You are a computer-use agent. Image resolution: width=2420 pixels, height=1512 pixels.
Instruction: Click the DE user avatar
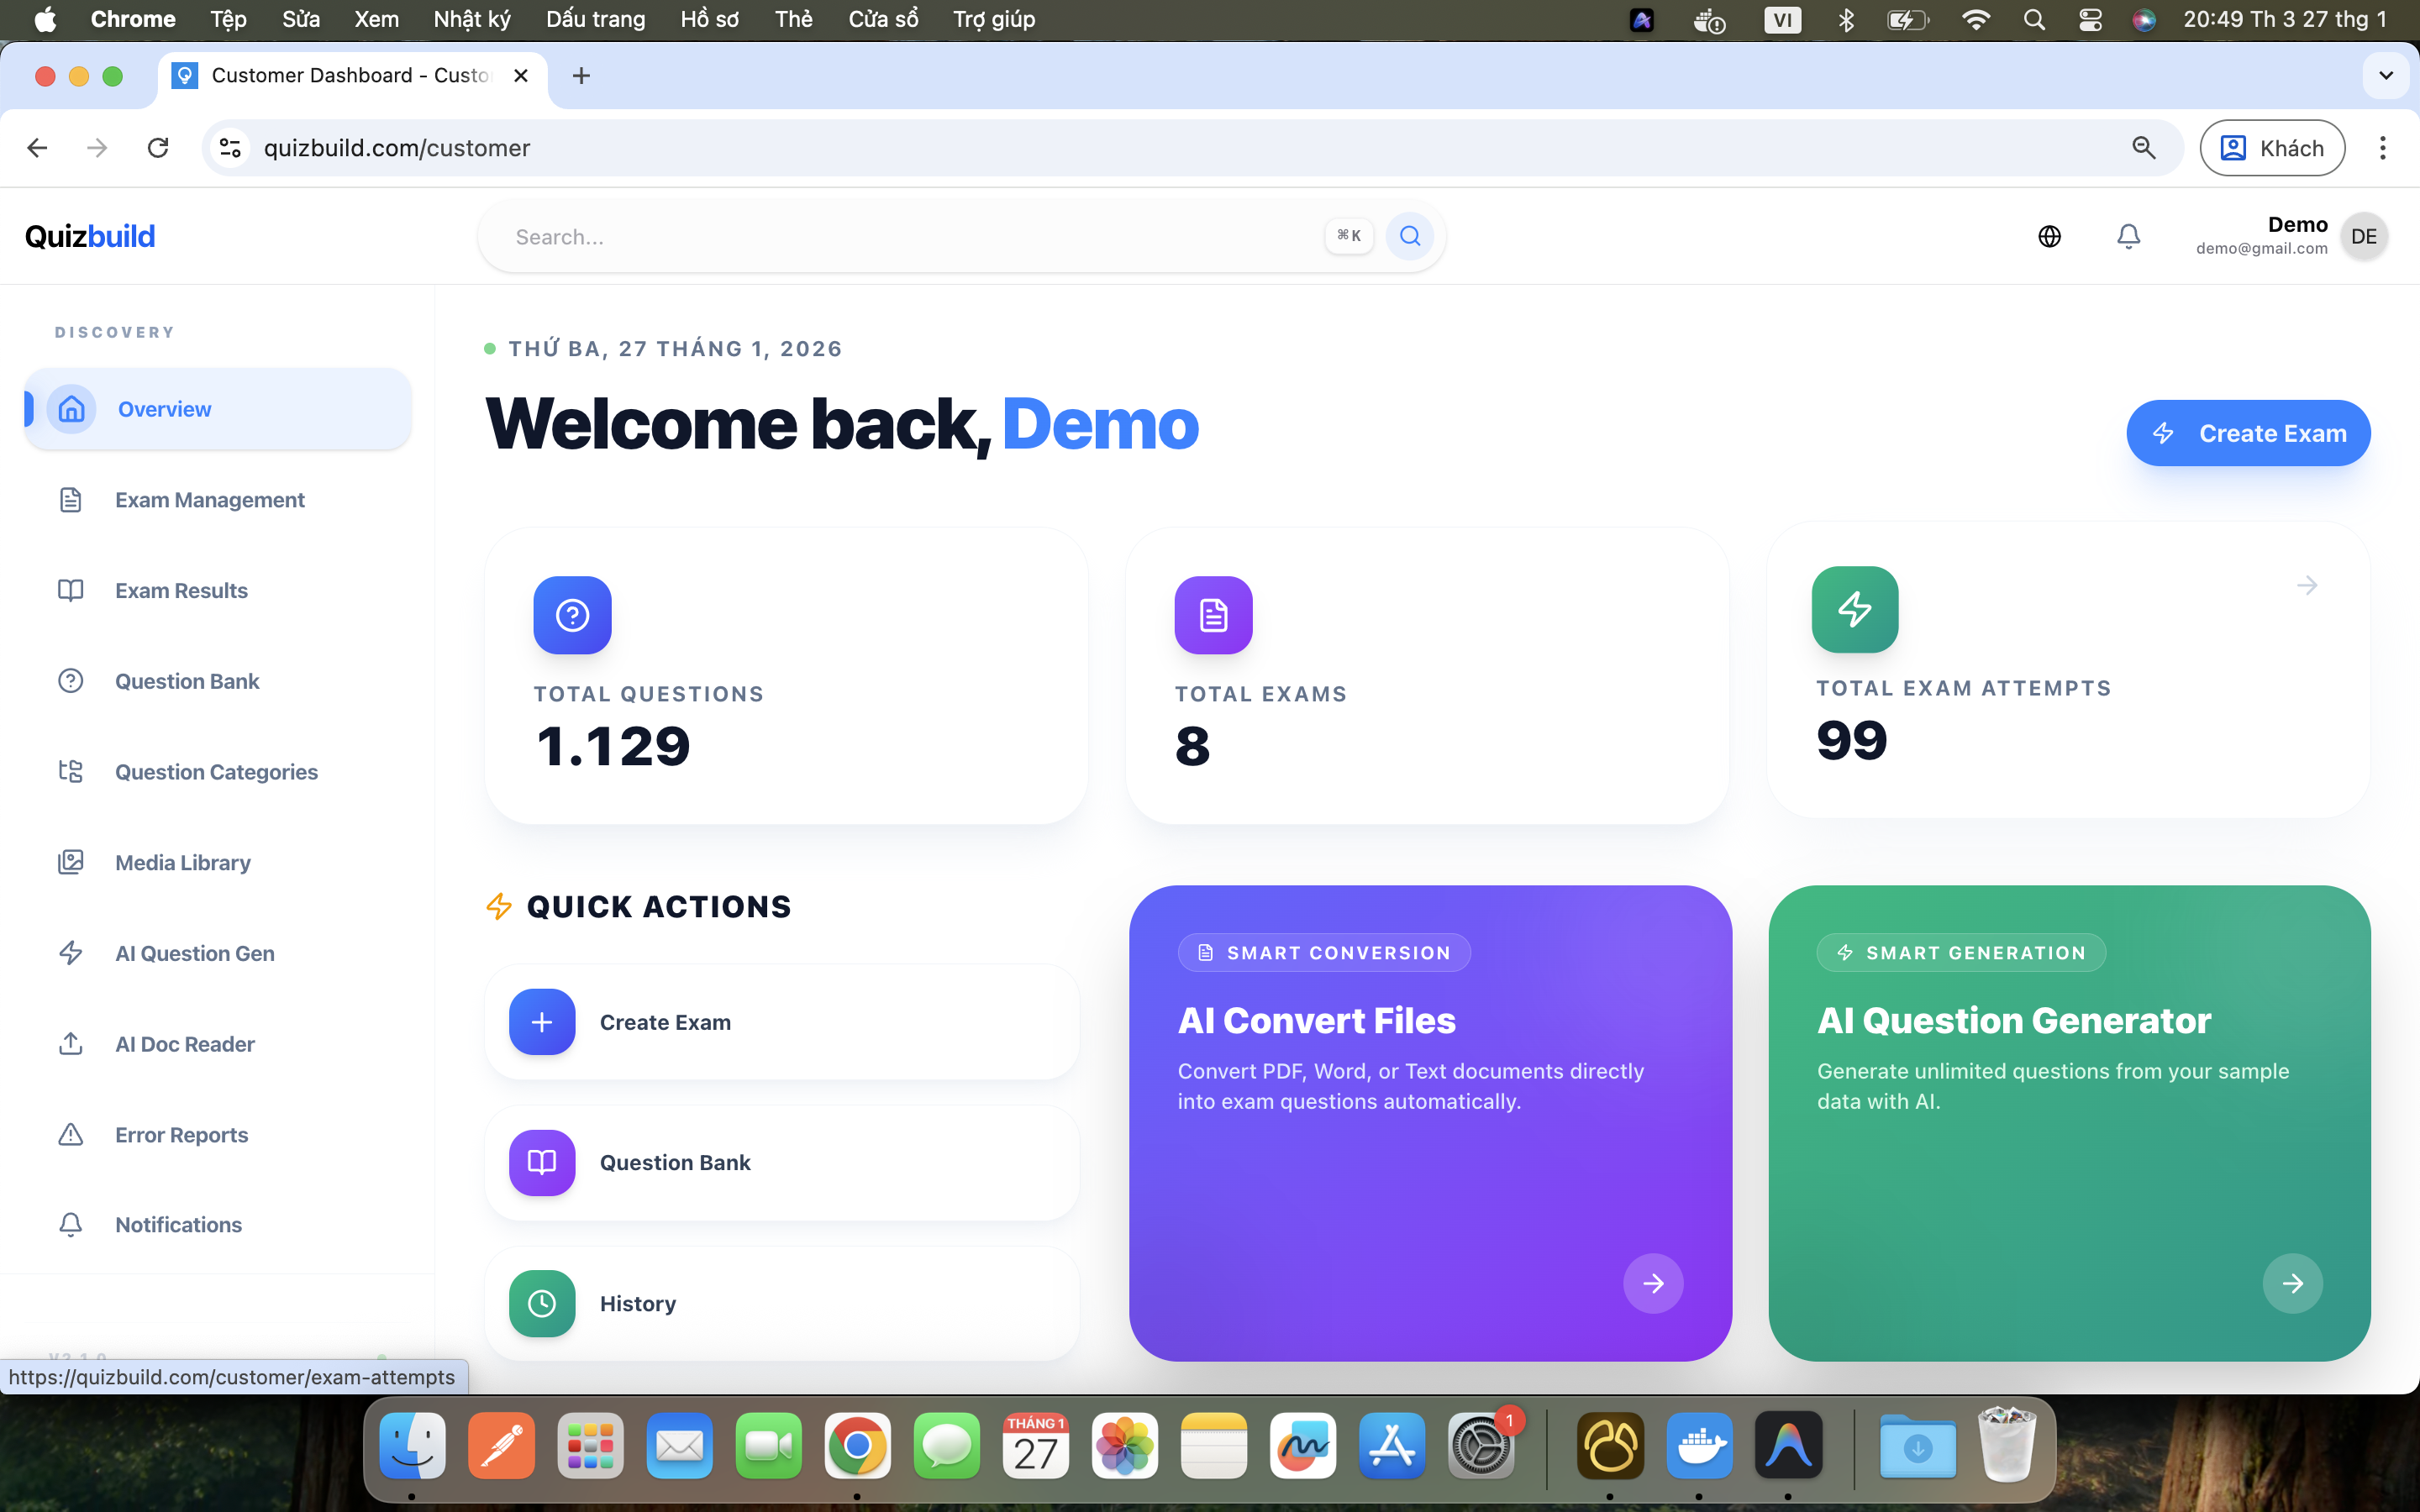[x=2364, y=237]
